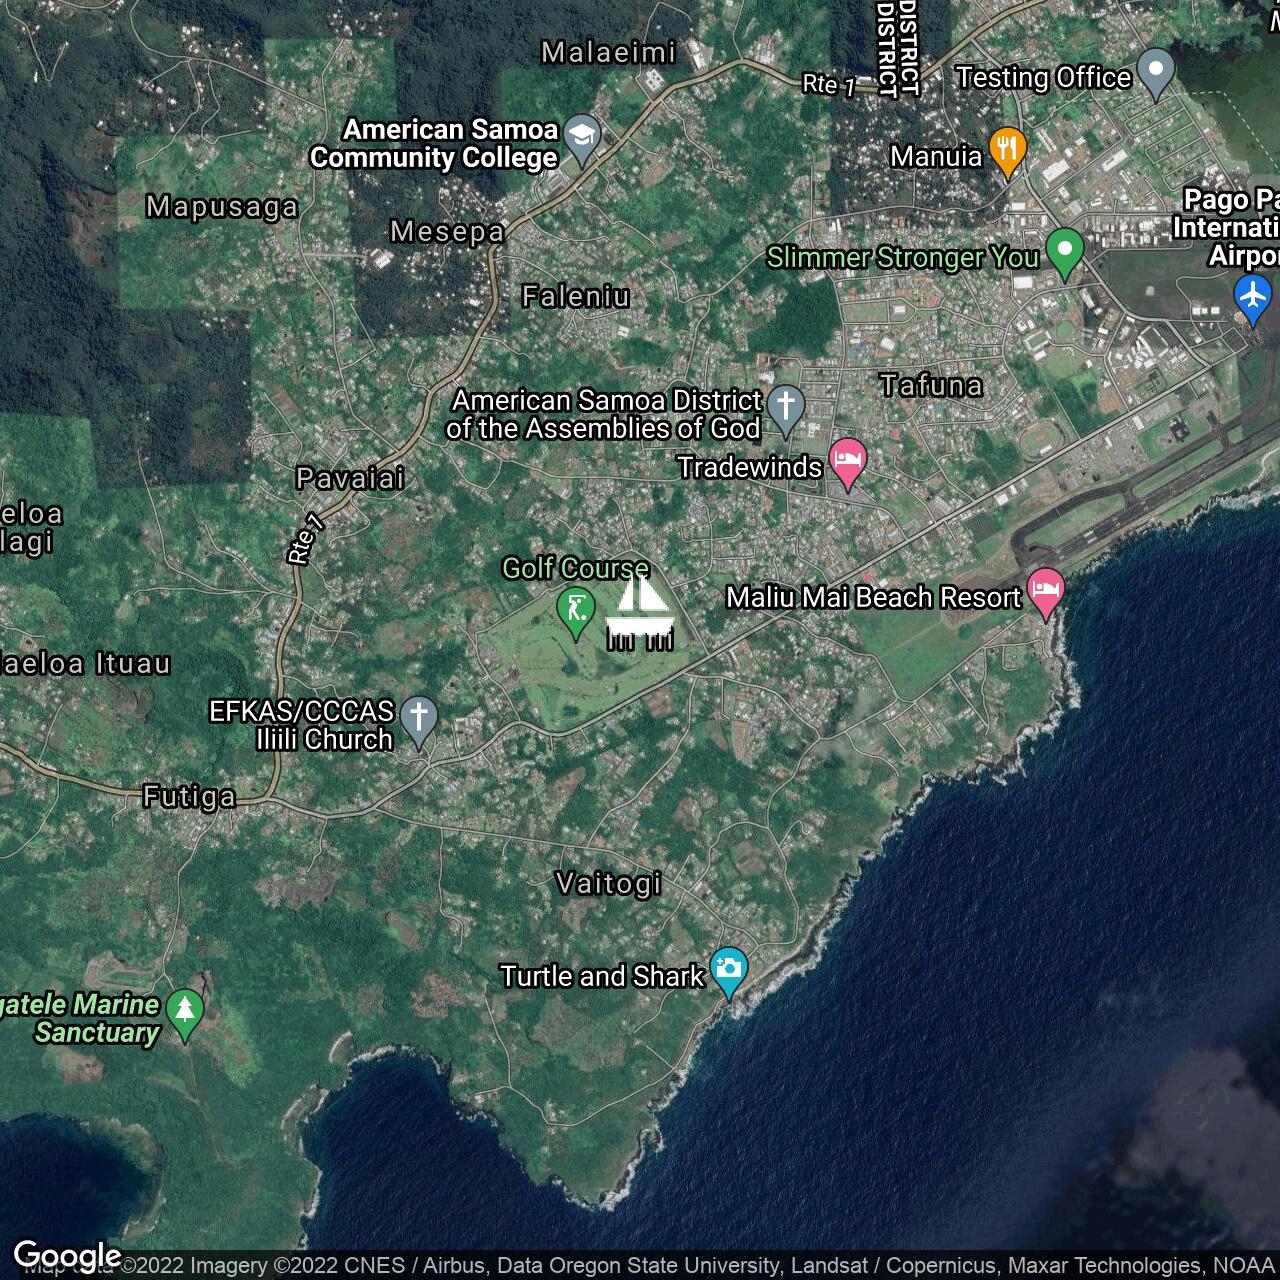Click the white sailboat pier icon
1280x1280 pixels.
coord(640,613)
